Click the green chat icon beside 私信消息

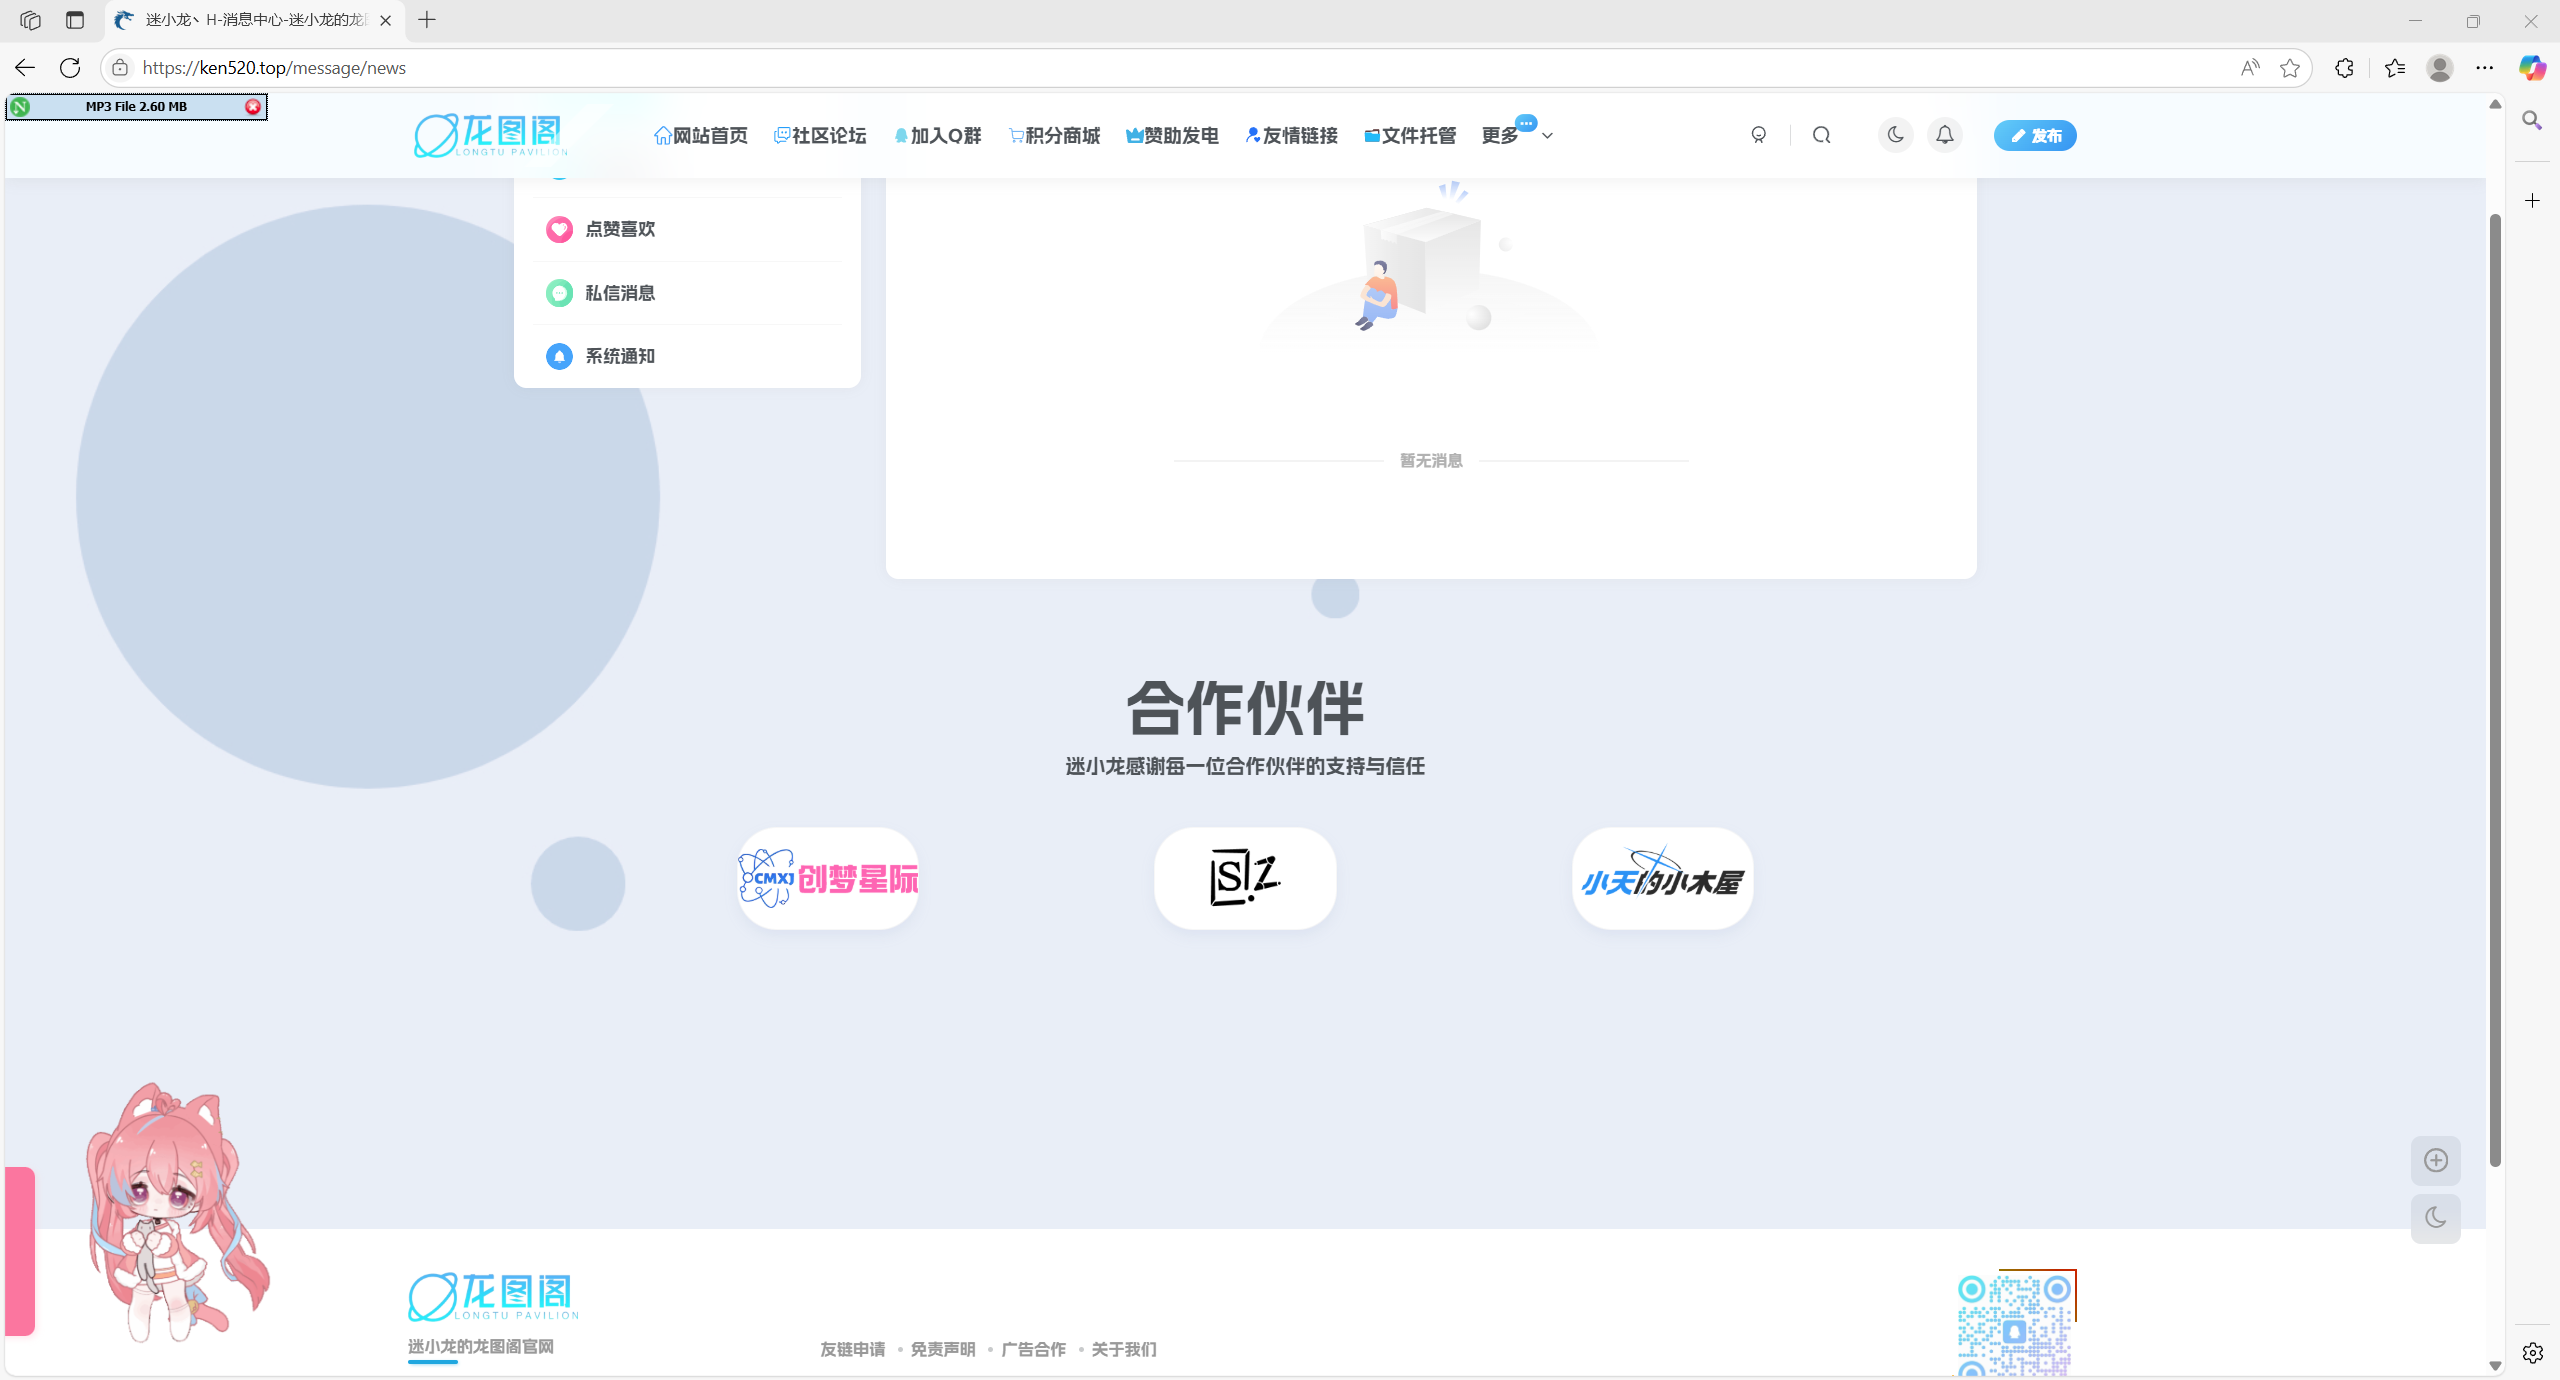pos(559,293)
